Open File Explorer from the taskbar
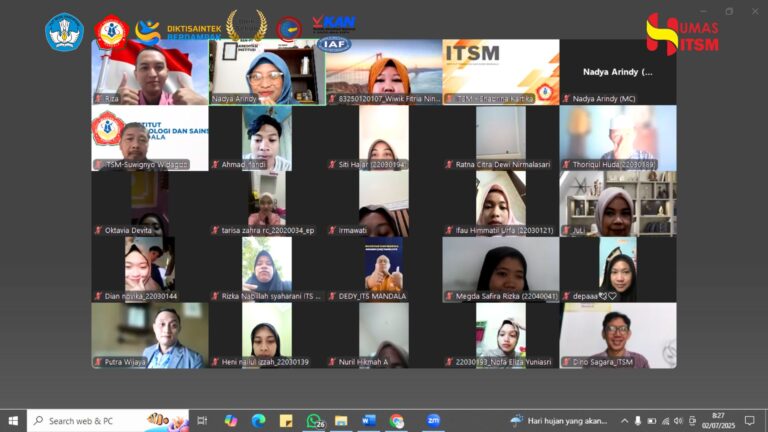Screen dimensions: 768x432 [341, 421]
